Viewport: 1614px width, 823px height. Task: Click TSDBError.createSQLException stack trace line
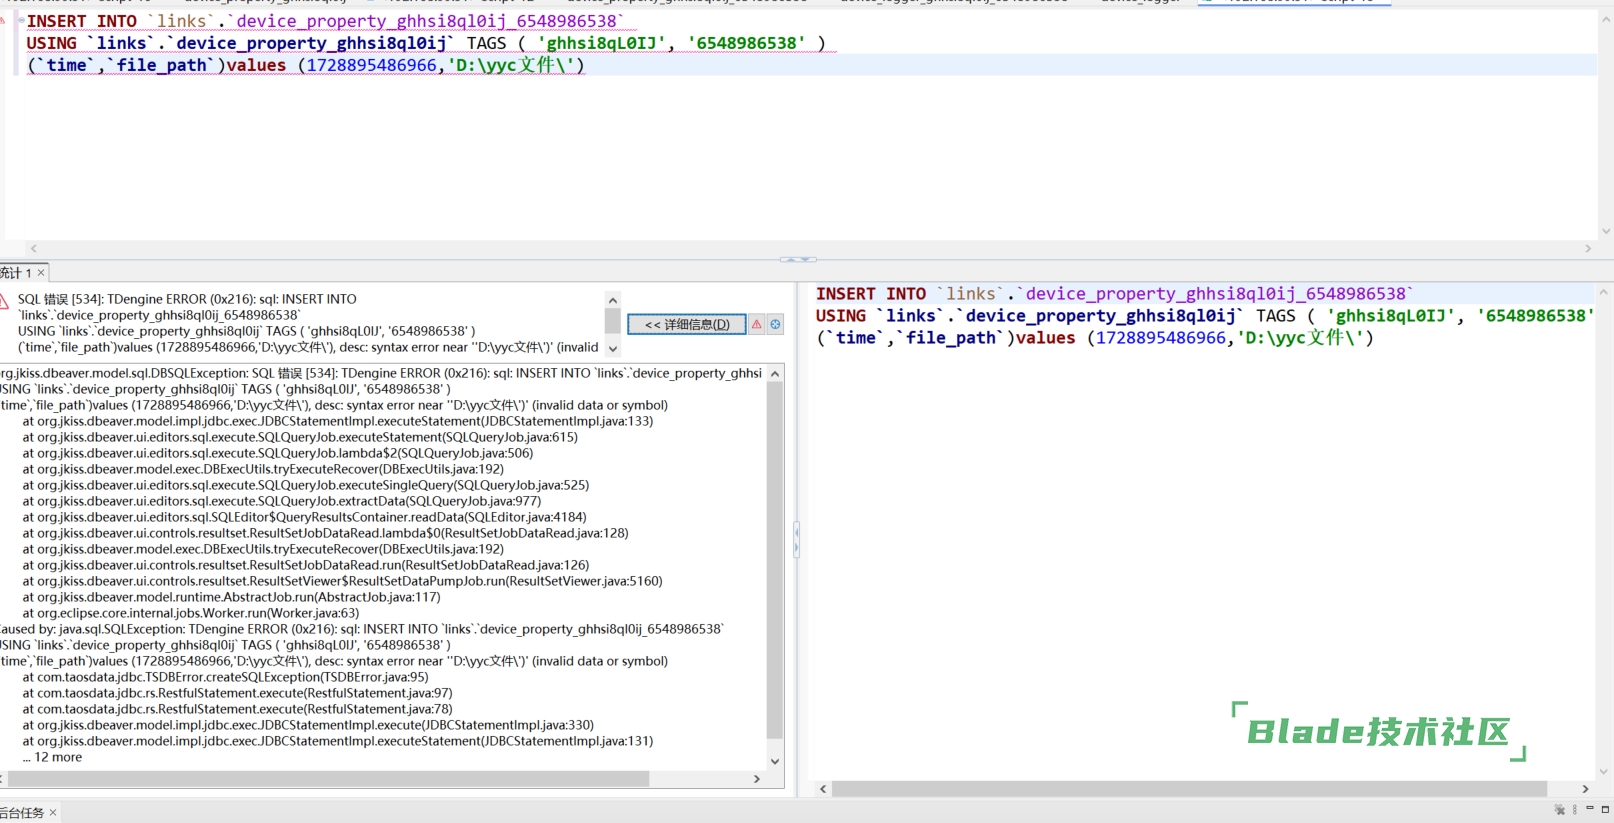click(x=225, y=677)
